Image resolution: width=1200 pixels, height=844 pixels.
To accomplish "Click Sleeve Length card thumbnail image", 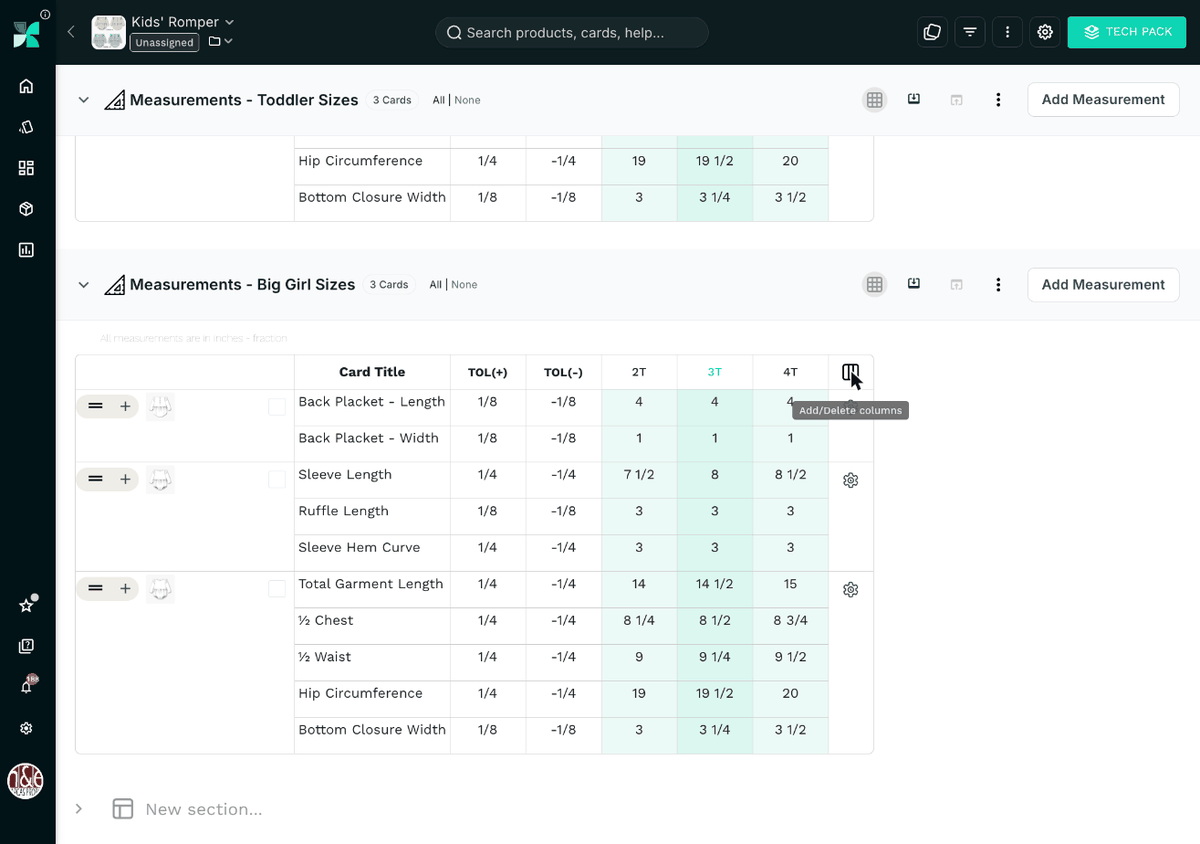I will [160, 479].
